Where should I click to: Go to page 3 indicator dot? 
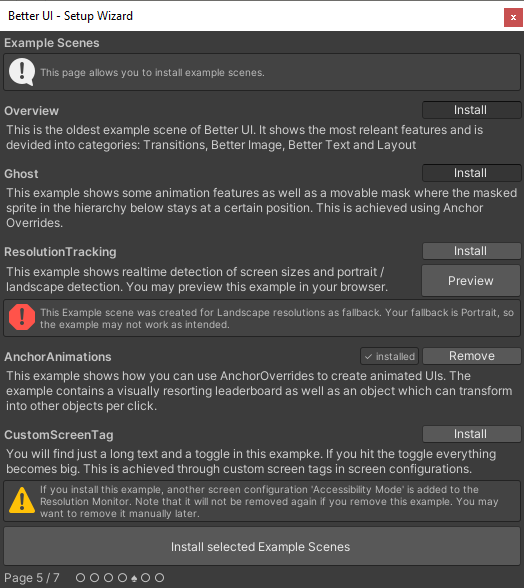108,578
